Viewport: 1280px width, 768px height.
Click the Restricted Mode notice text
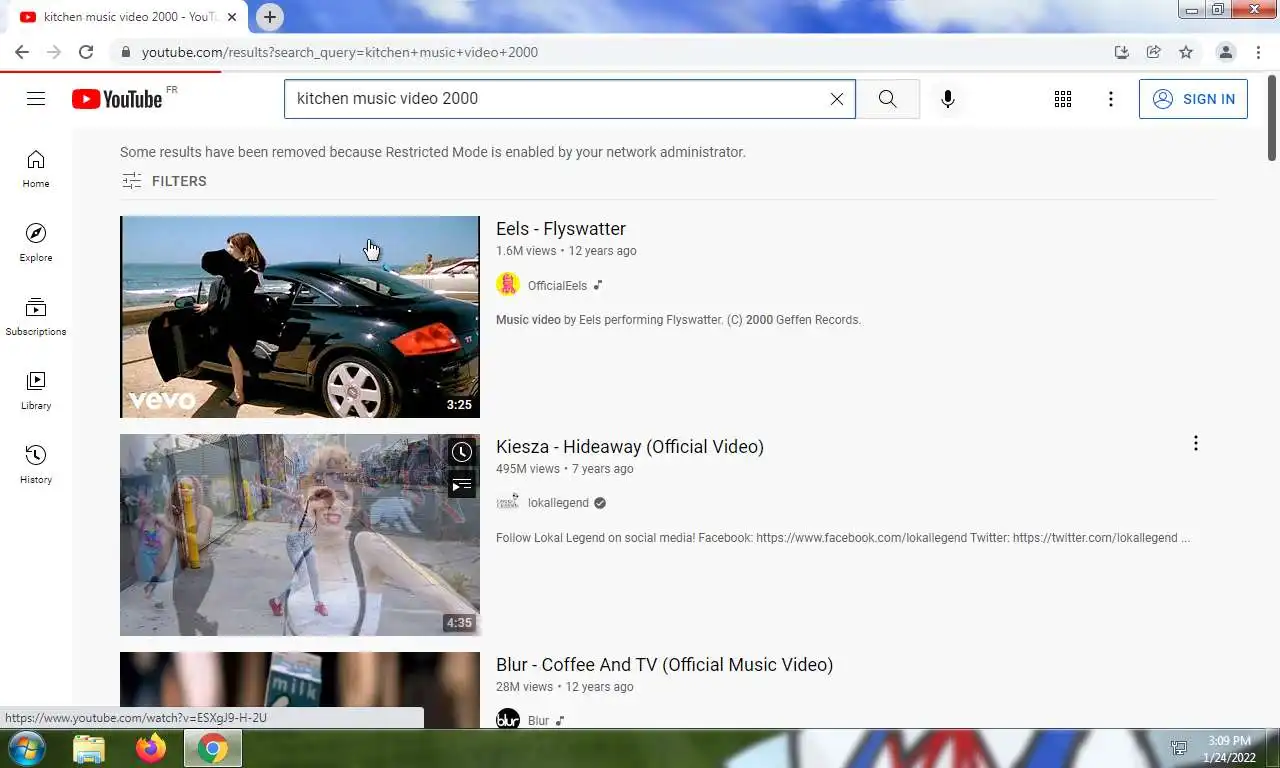click(433, 152)
